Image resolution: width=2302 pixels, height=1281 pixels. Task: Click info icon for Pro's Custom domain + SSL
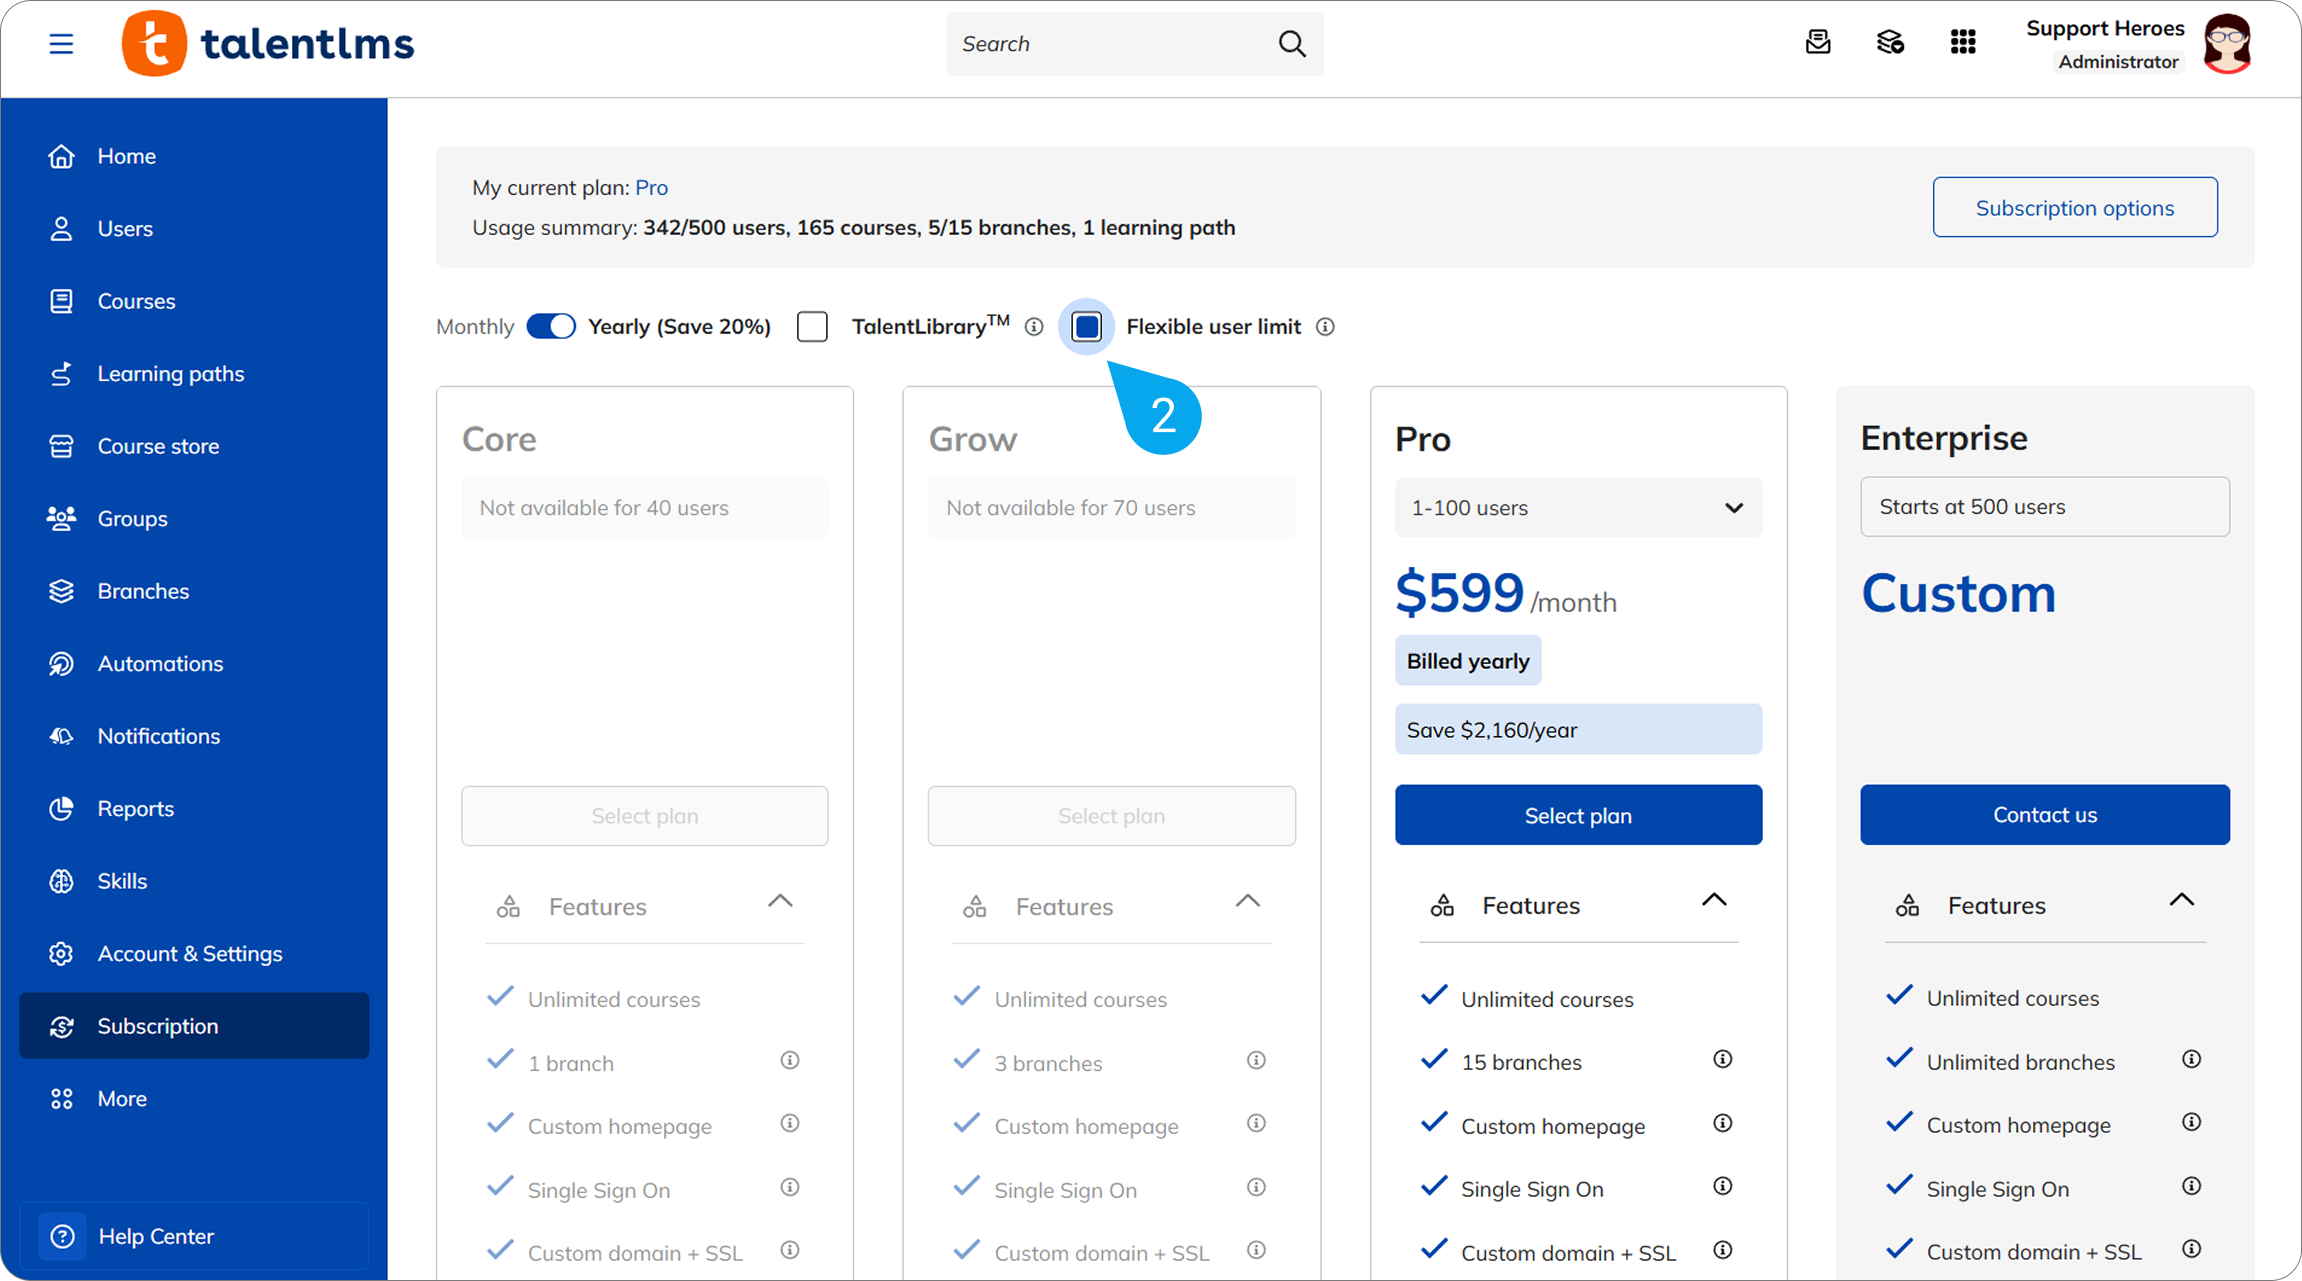[x=1722, y=1249]
